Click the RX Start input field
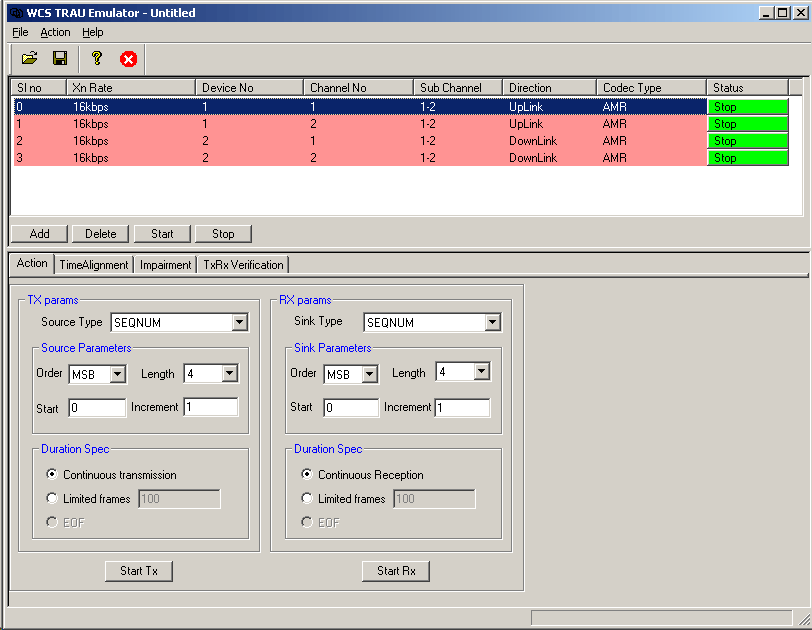This screenshot has width=812, height=630. (351, 407)
